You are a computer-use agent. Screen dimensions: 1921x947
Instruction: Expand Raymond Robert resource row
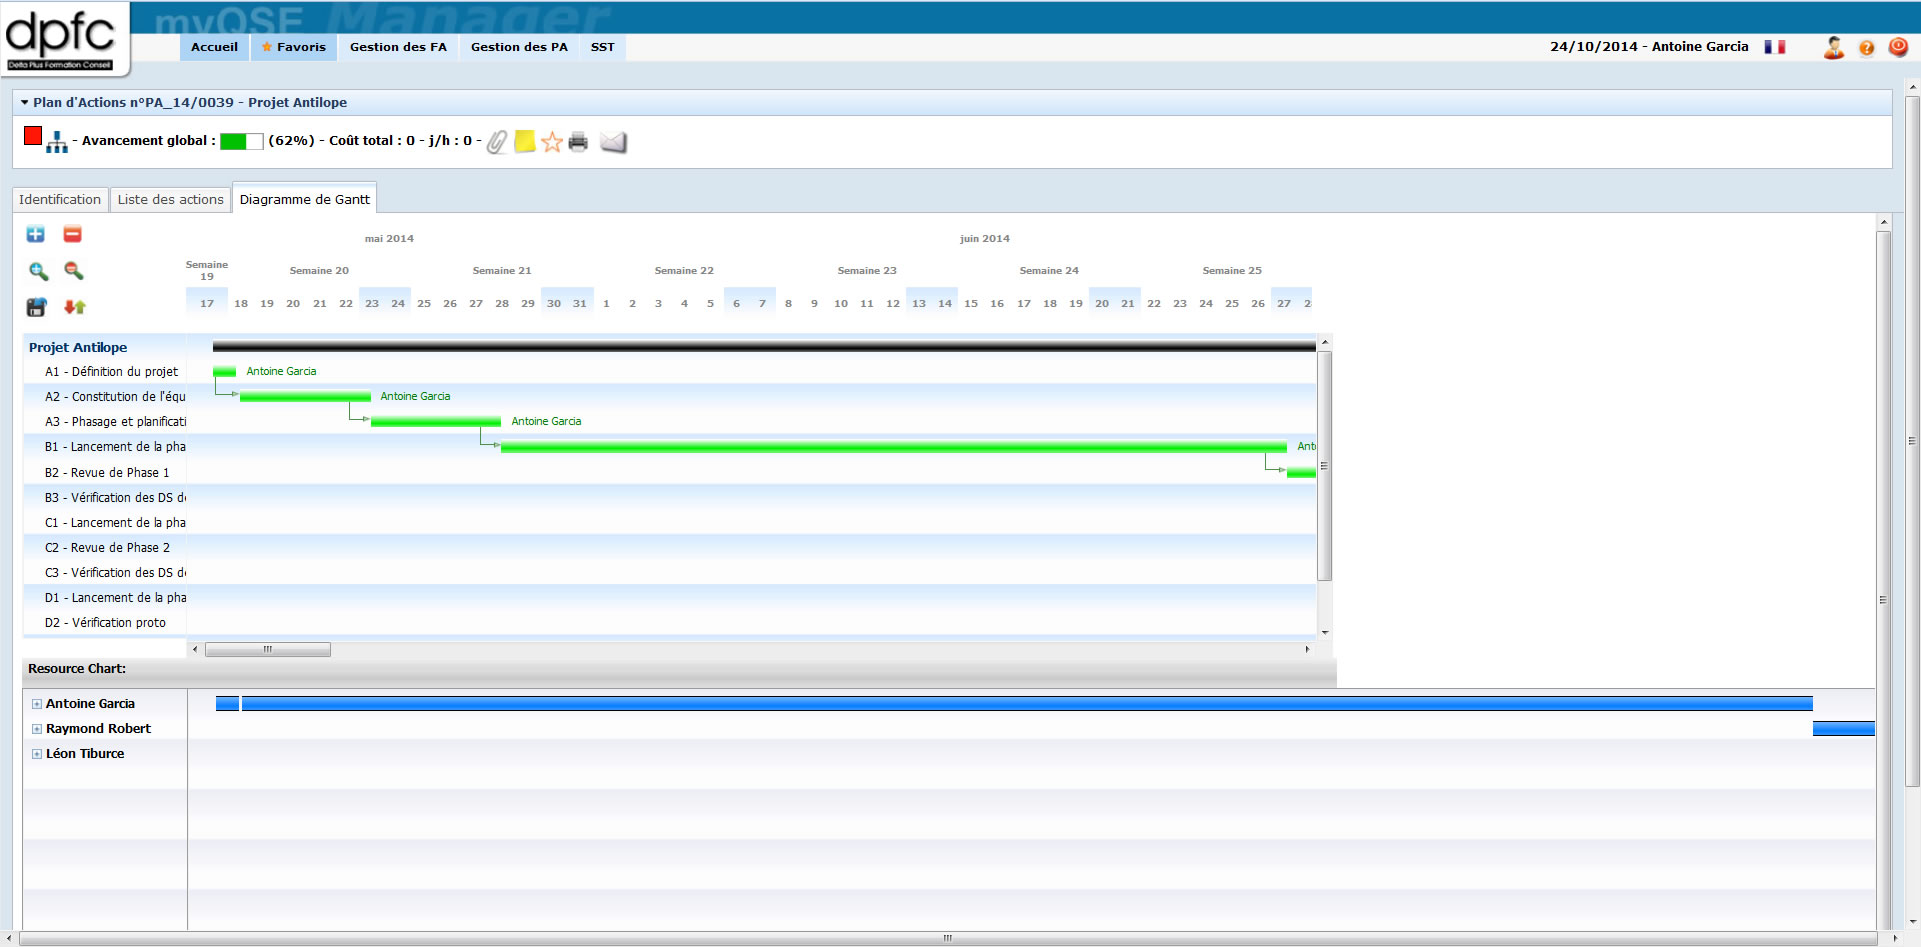(x=37, y=729)
